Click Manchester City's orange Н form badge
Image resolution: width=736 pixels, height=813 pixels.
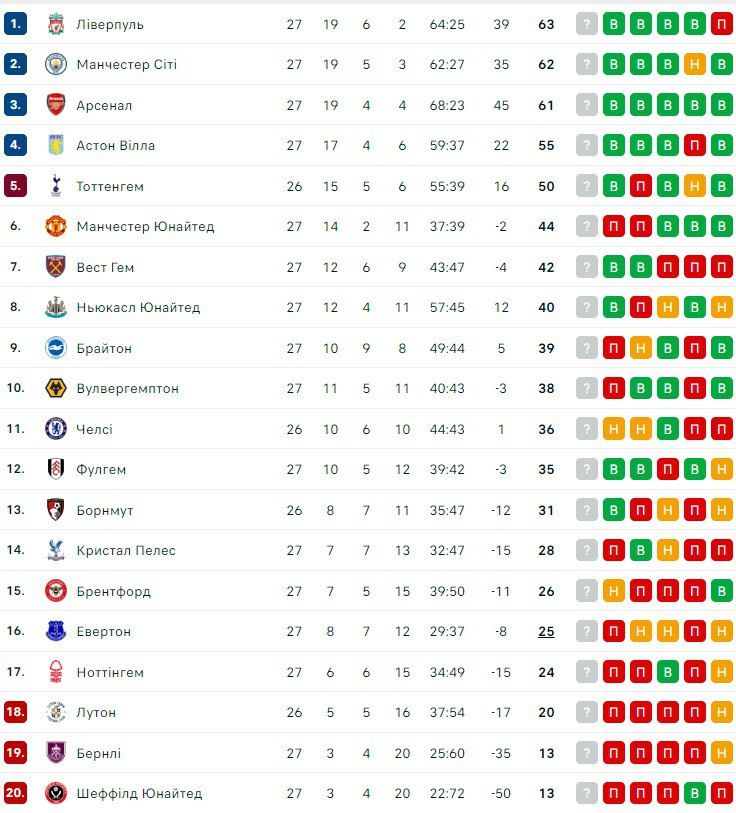(695, 64)
